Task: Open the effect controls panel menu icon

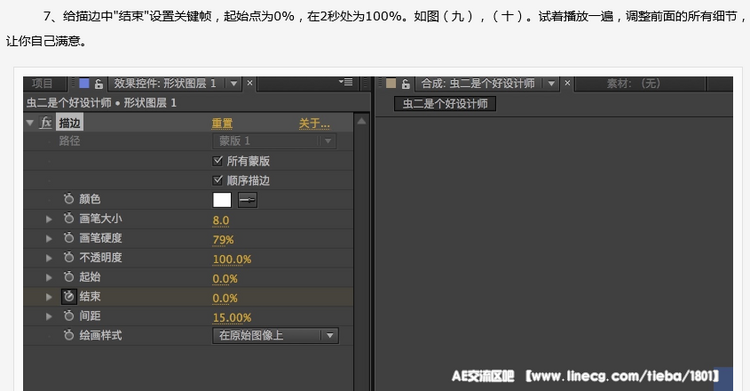Action: coord(346,82)
